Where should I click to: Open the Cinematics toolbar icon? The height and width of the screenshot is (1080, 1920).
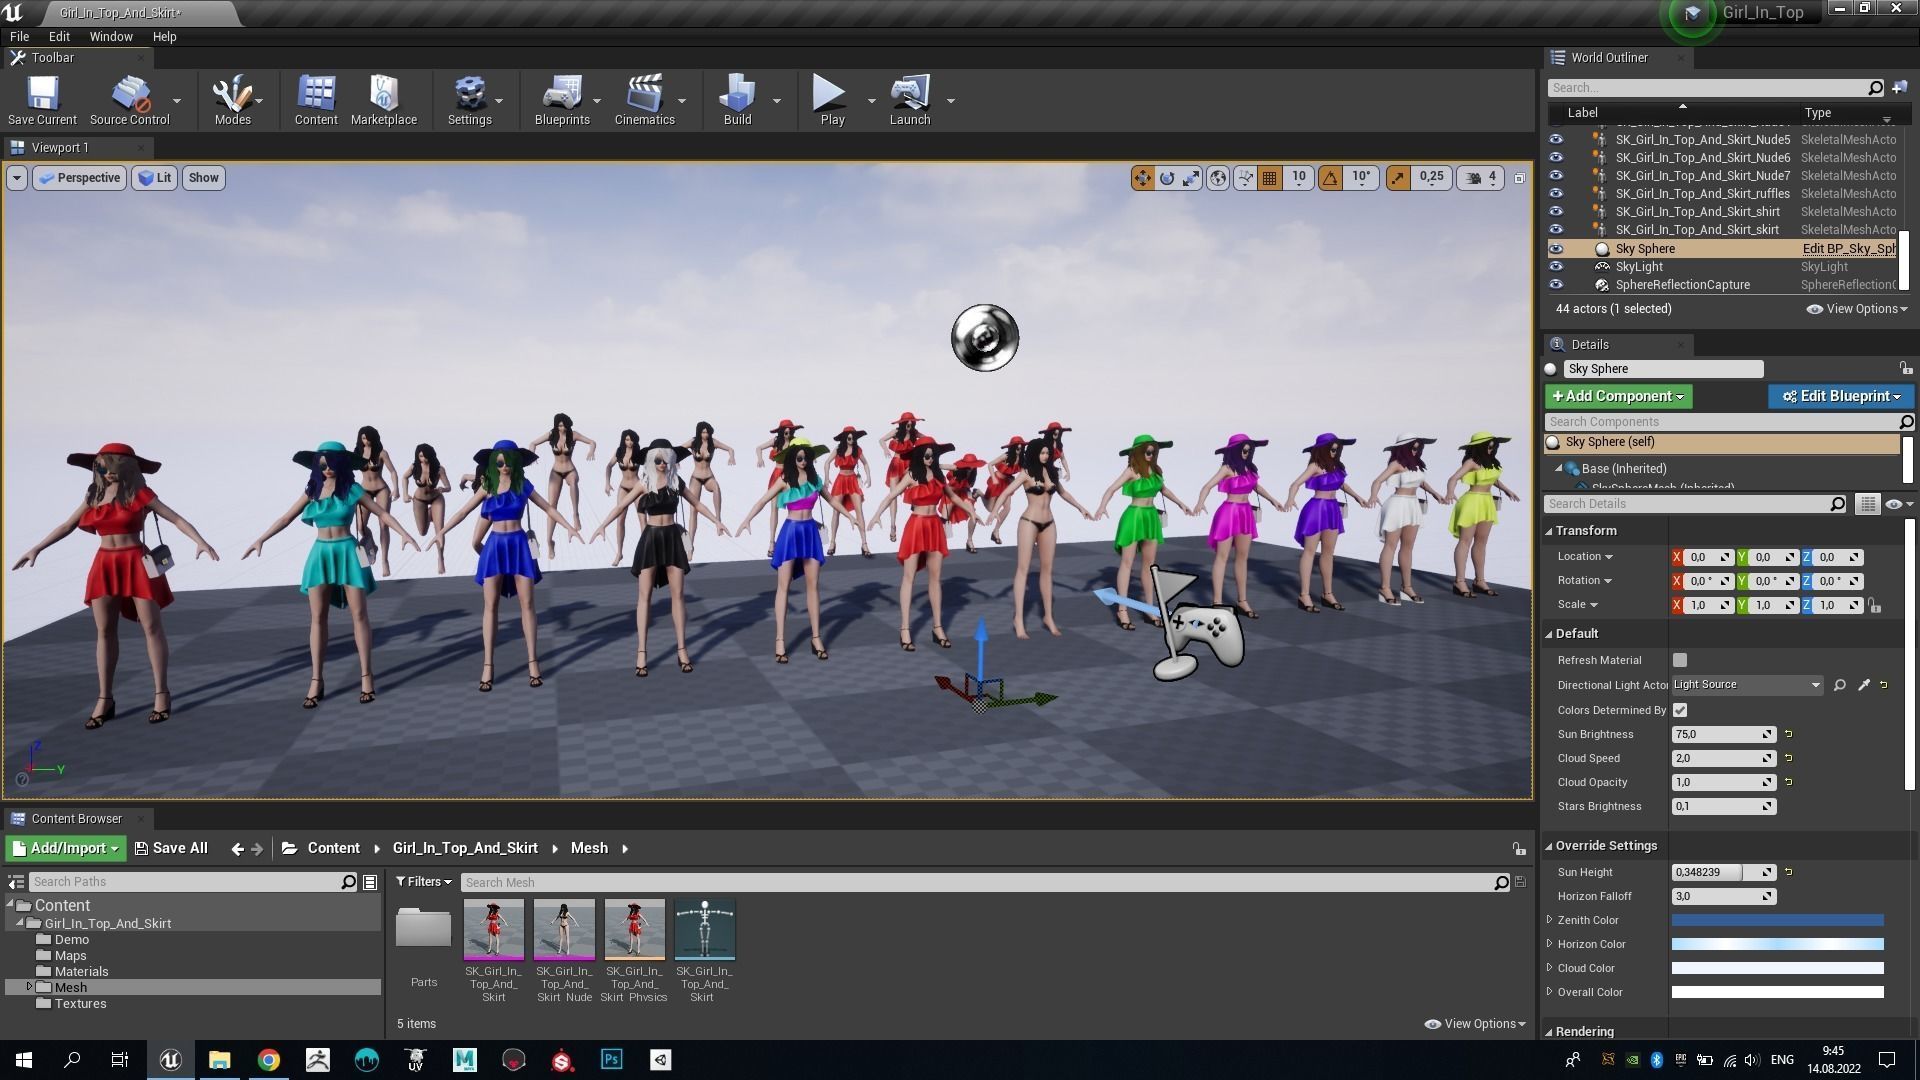(644, 100)
